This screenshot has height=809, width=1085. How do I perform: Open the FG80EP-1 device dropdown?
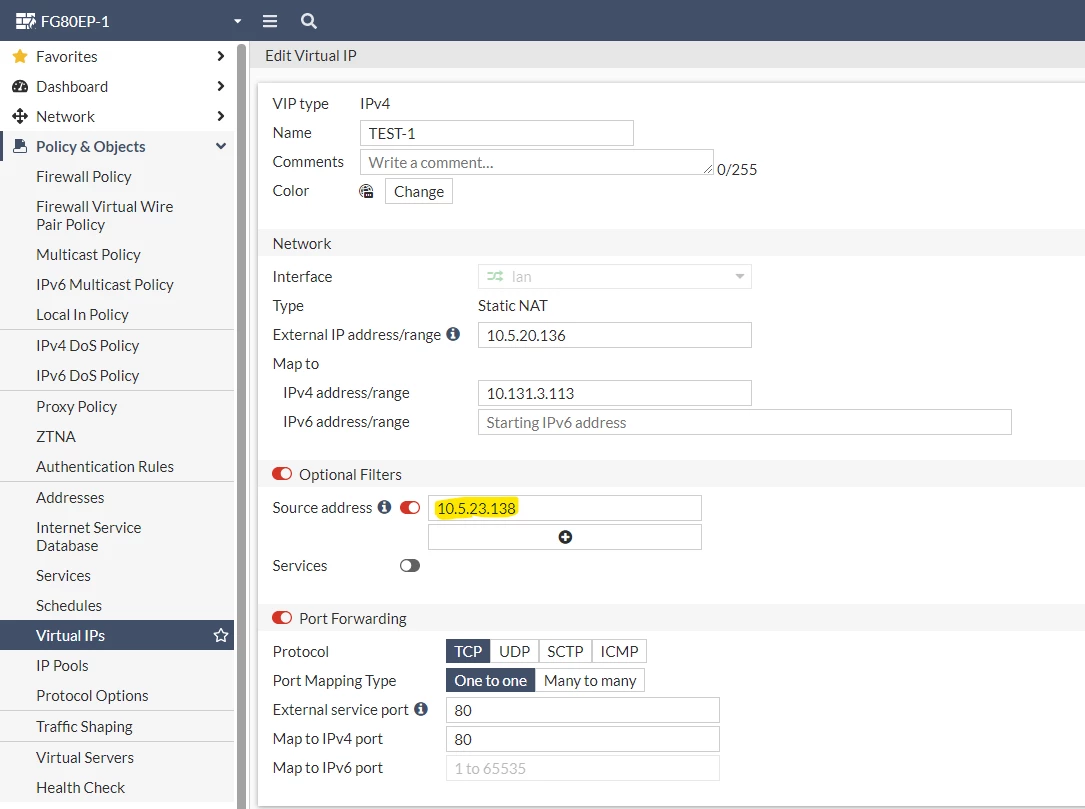pyautogui.click(x=237, y=21)
